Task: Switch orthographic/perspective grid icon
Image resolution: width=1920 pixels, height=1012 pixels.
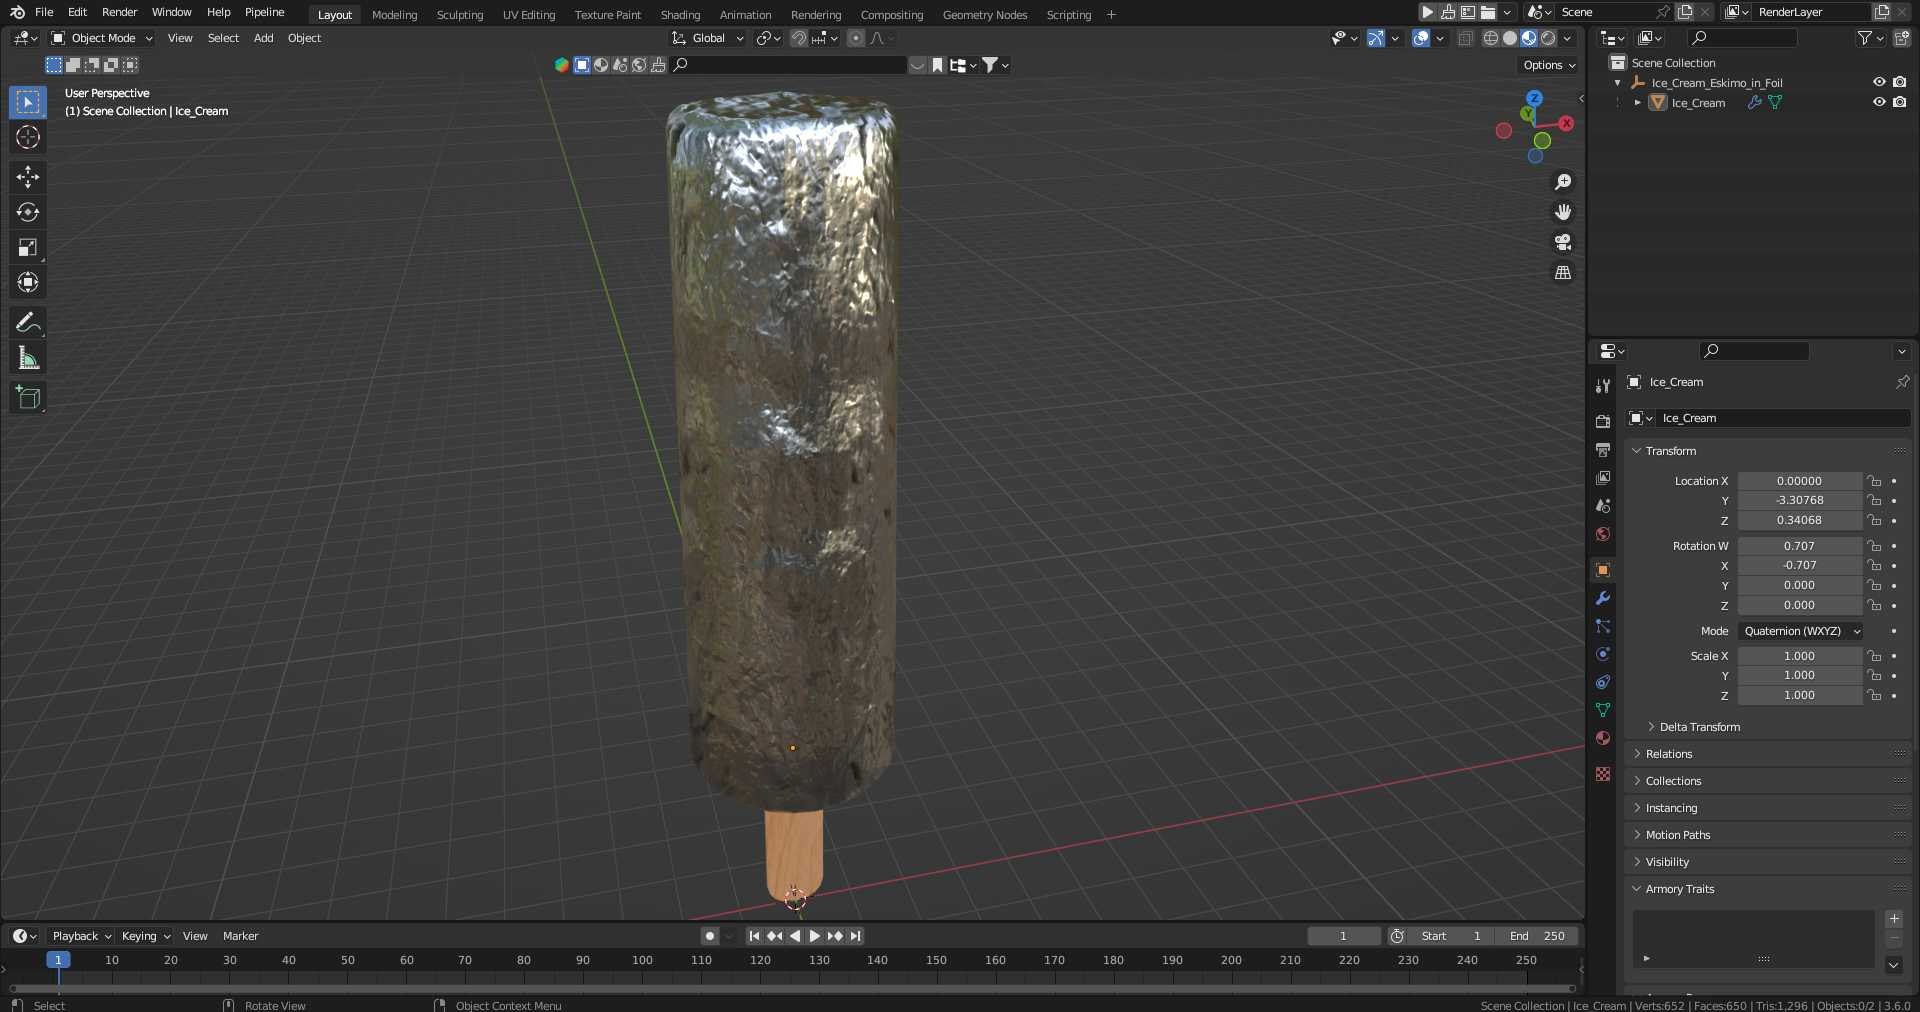Action: click(1563, 272)
